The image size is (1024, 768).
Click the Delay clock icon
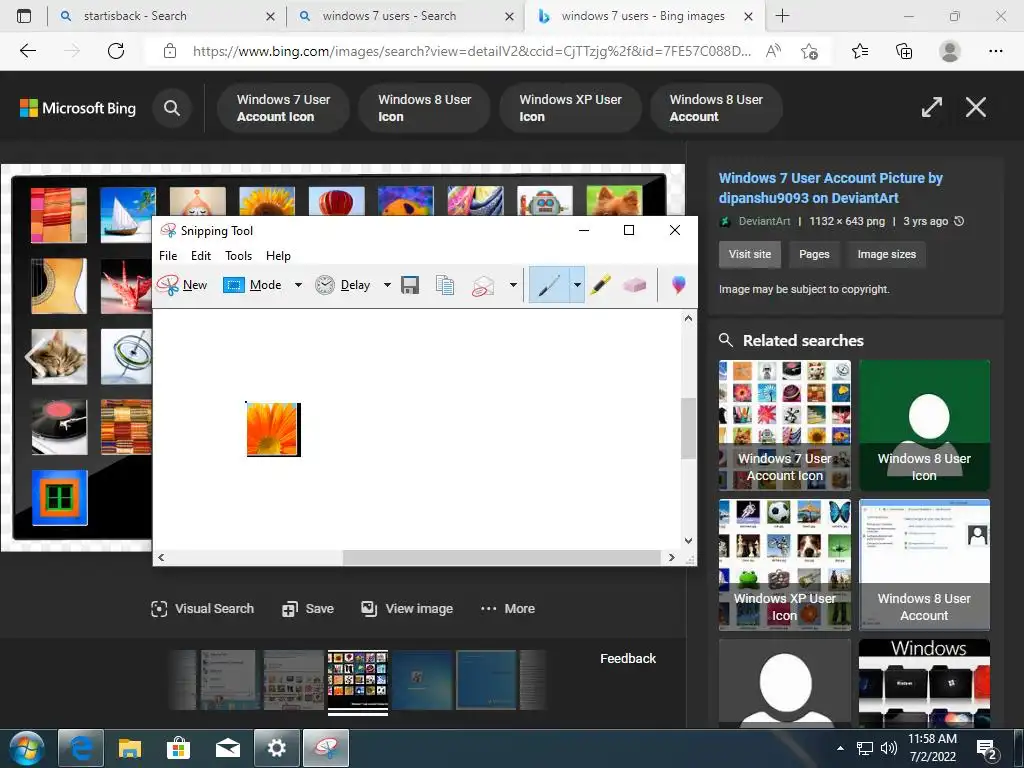tap(325, 285)
